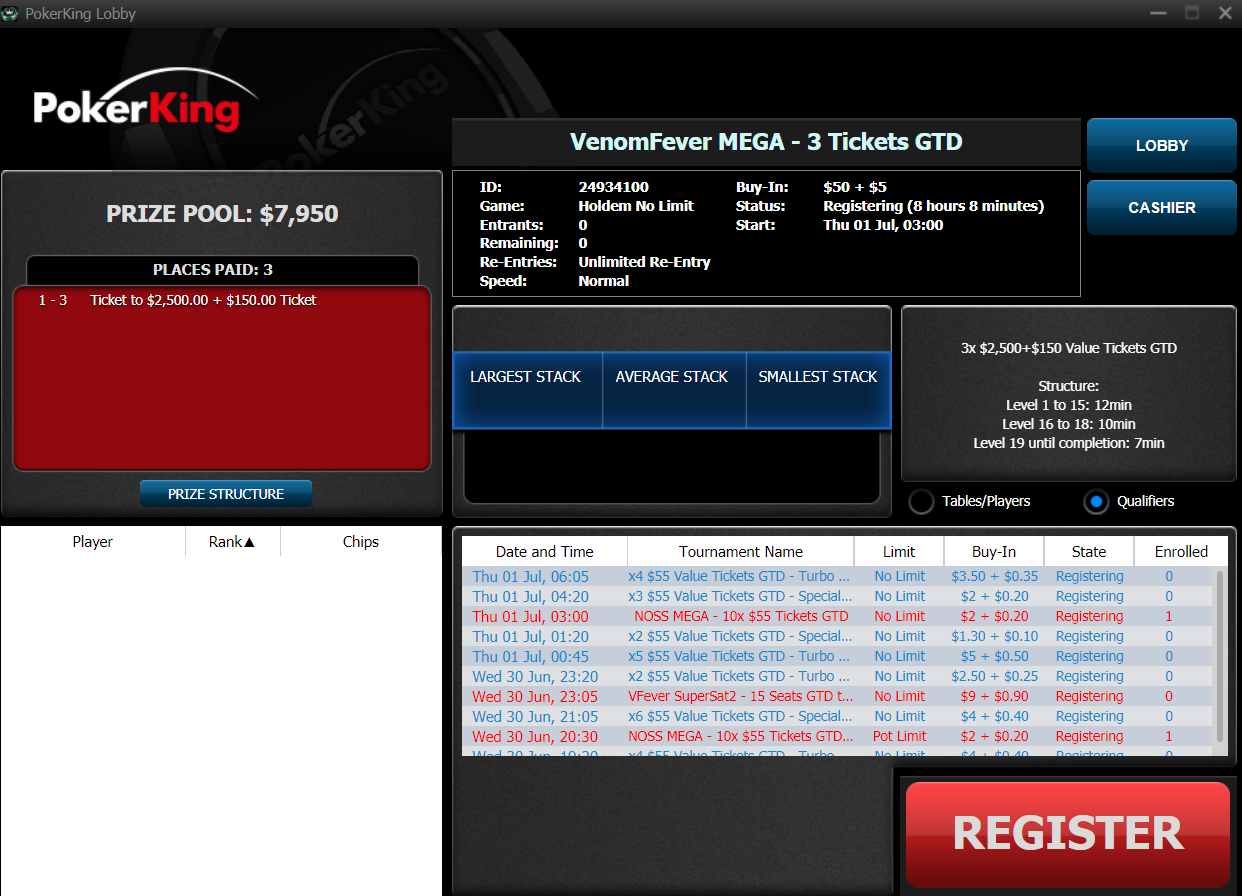The width and height of the screenshot is (1242, 896).
Task: Click the Tournament Name column header
Action: [740, 552]
